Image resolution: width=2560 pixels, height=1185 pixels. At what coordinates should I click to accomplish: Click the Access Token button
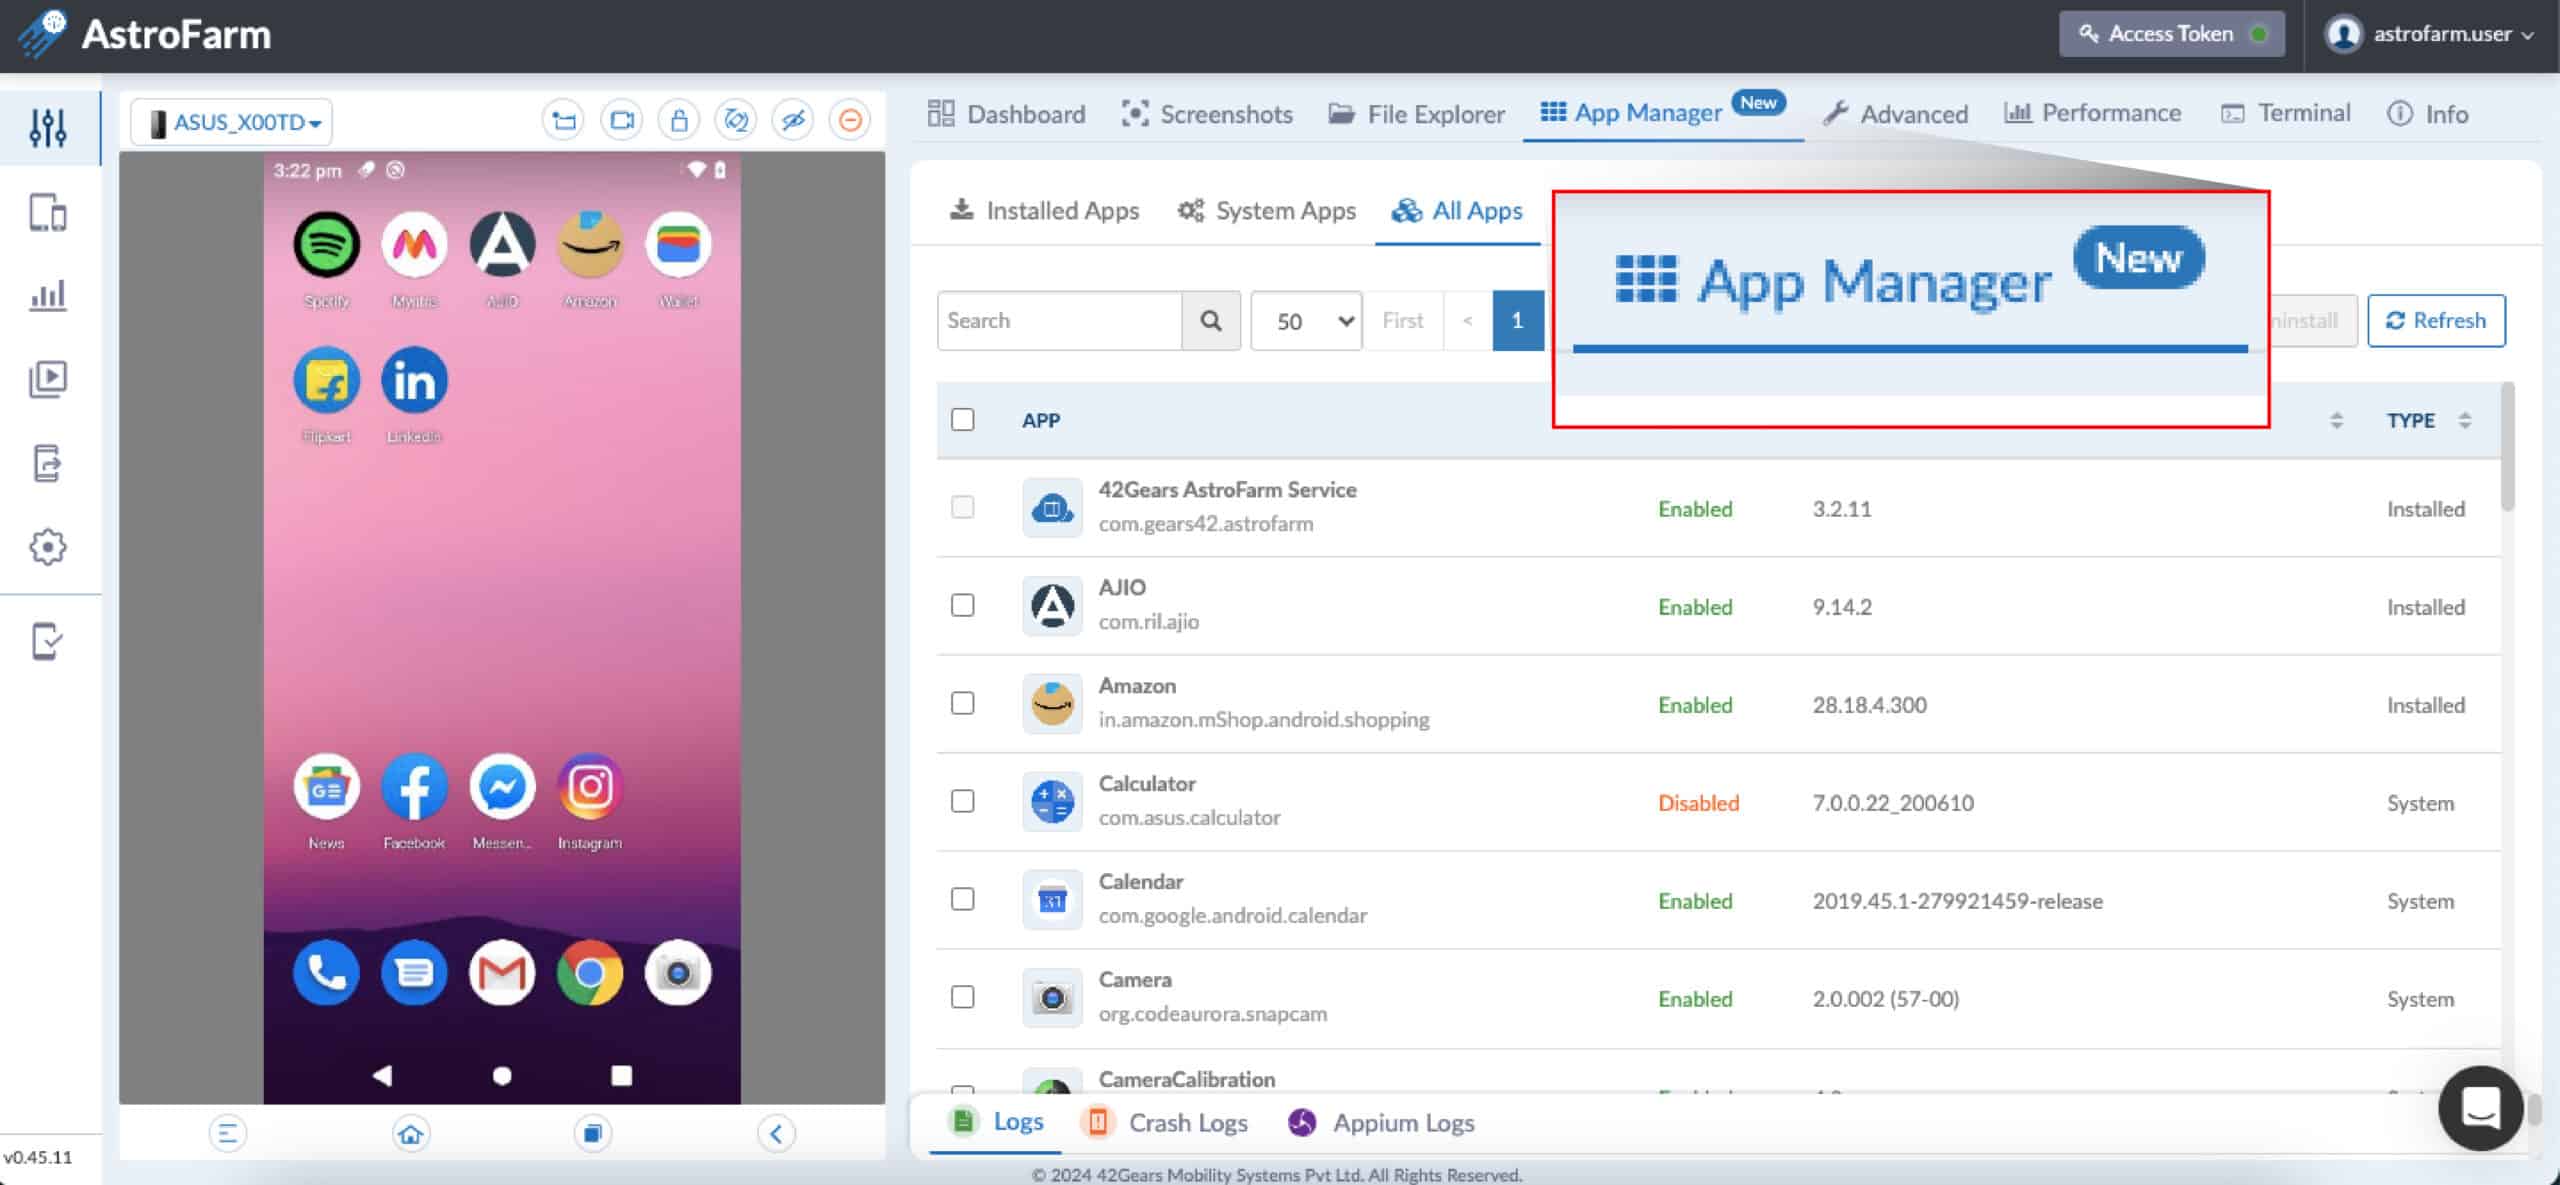pyautogui.click(x=2171, y=34)
